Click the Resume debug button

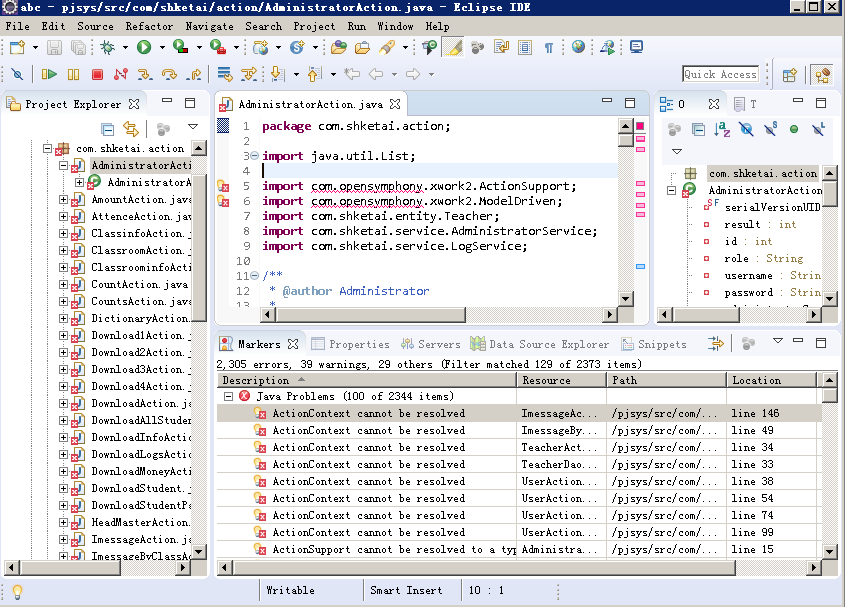(49, 74)
